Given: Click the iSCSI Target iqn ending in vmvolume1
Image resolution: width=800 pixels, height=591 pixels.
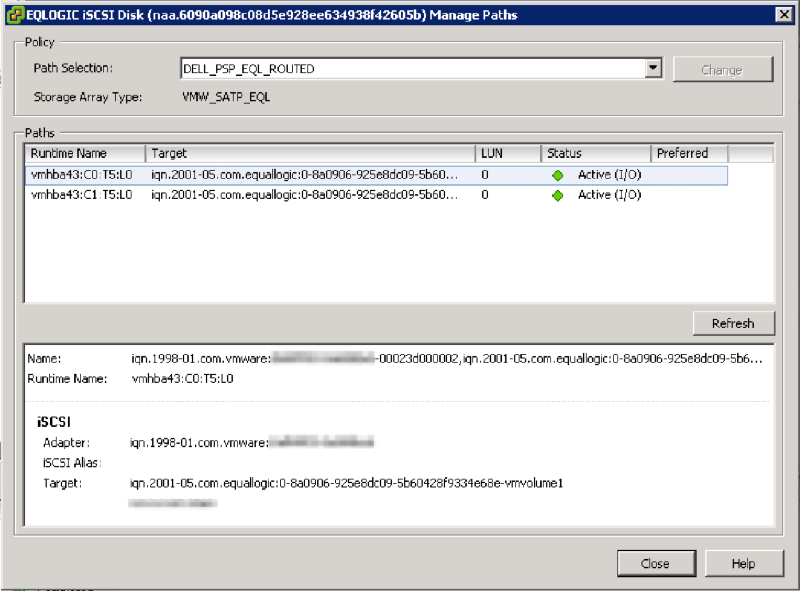Looking at the screenshot, I should [x=346, y=483].
